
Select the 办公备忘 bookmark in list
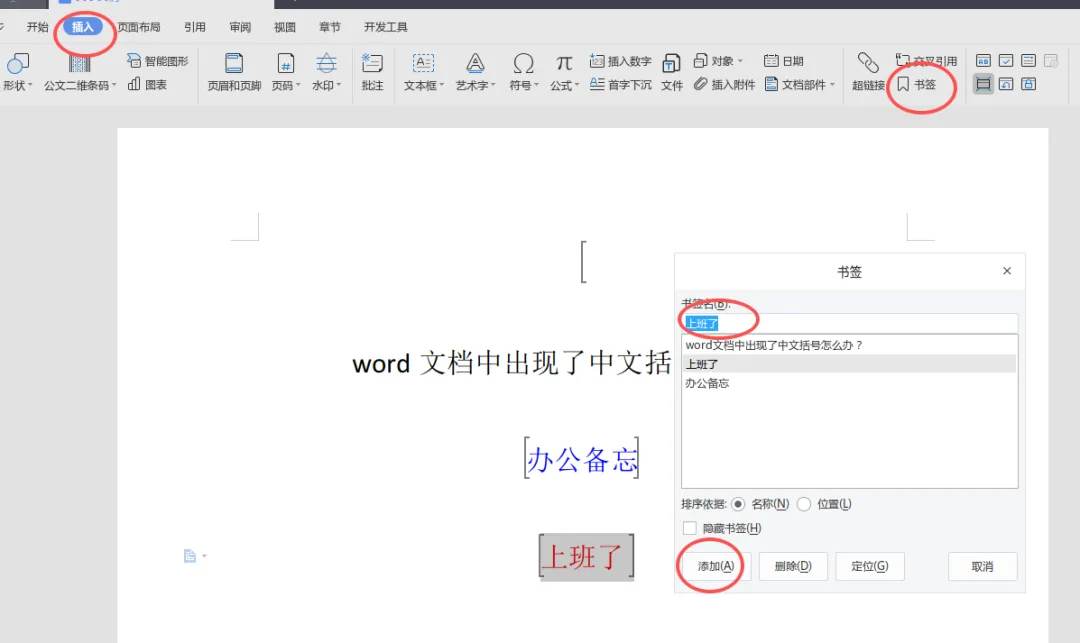coord(849,383)
